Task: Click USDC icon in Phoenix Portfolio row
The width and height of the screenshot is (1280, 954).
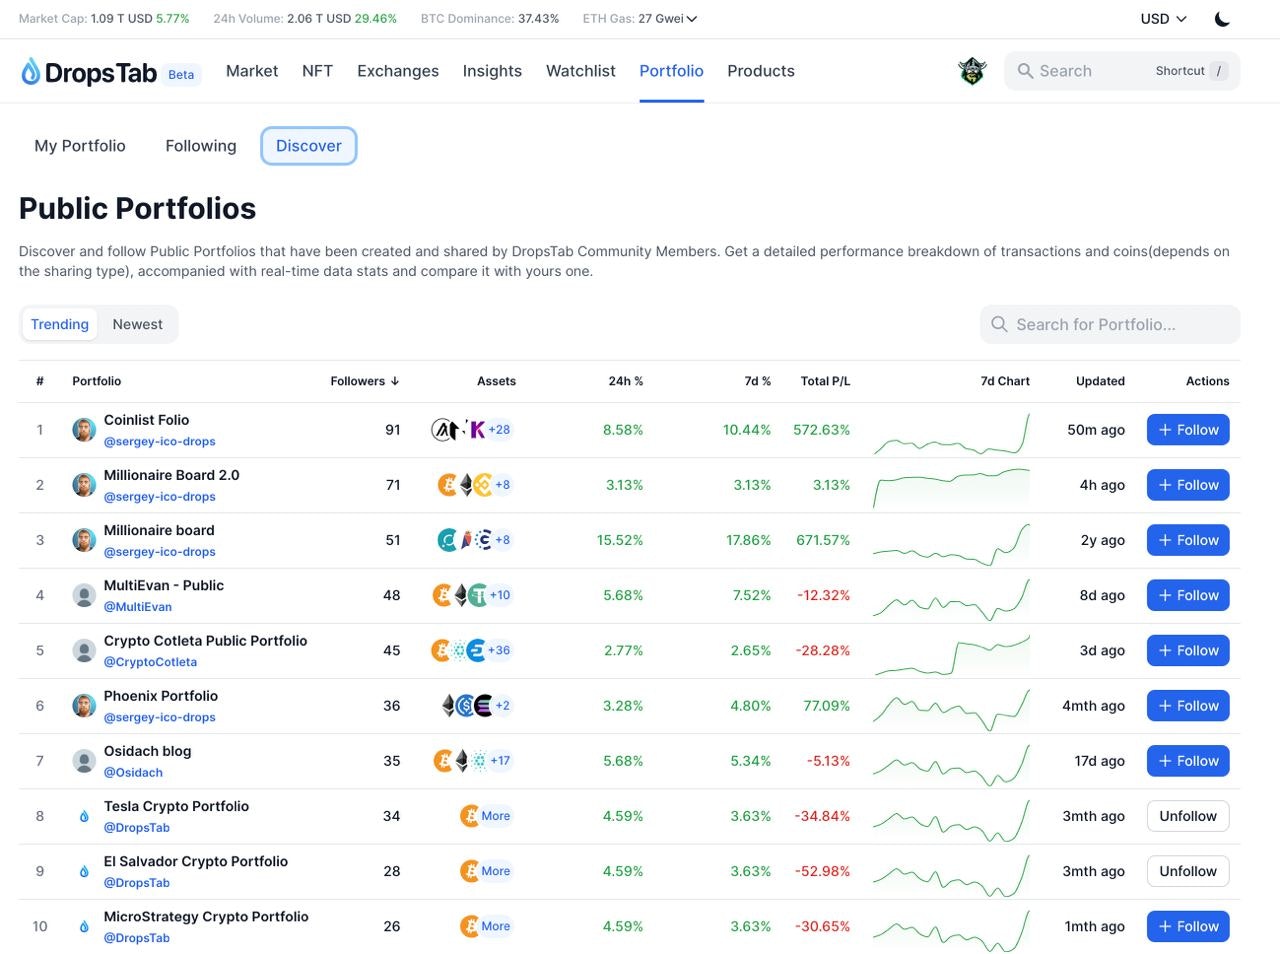Action: pyautogui.click(x=466, y=706)
